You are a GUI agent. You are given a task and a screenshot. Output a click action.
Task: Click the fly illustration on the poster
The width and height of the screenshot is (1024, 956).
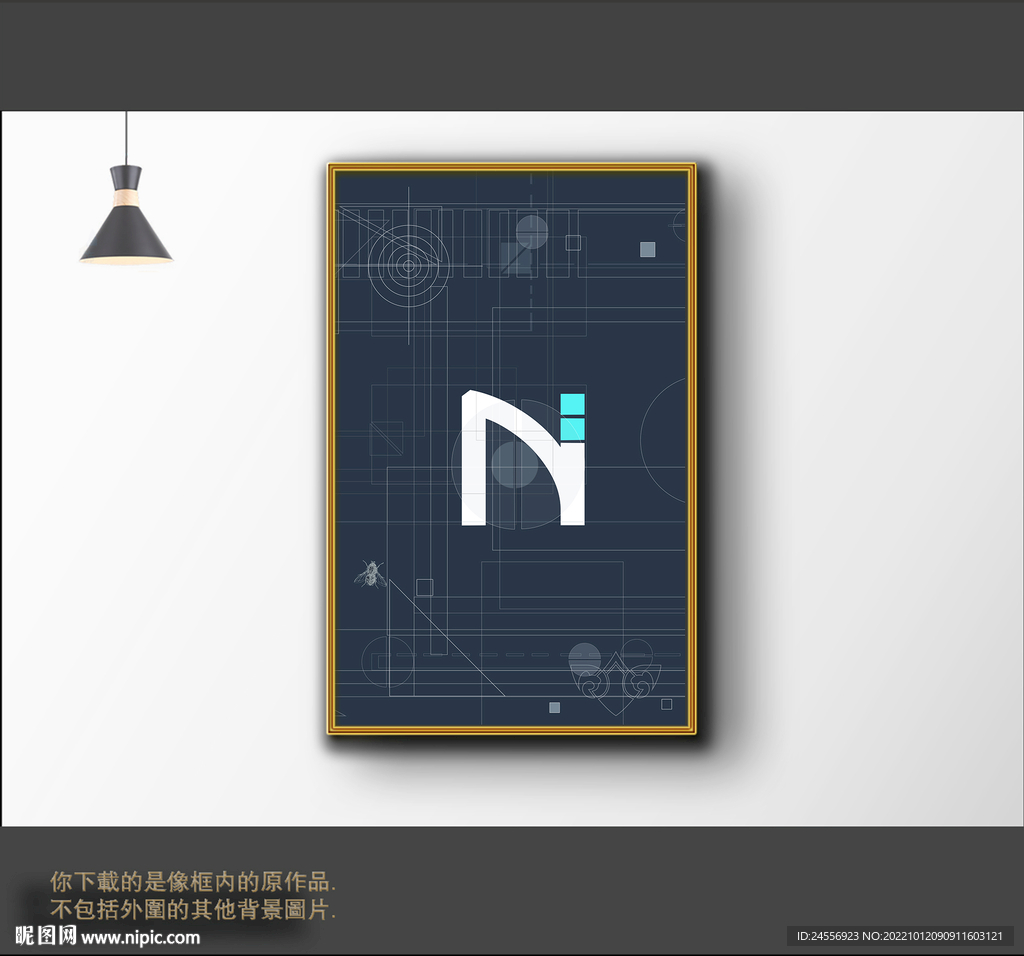coord(370,574)
